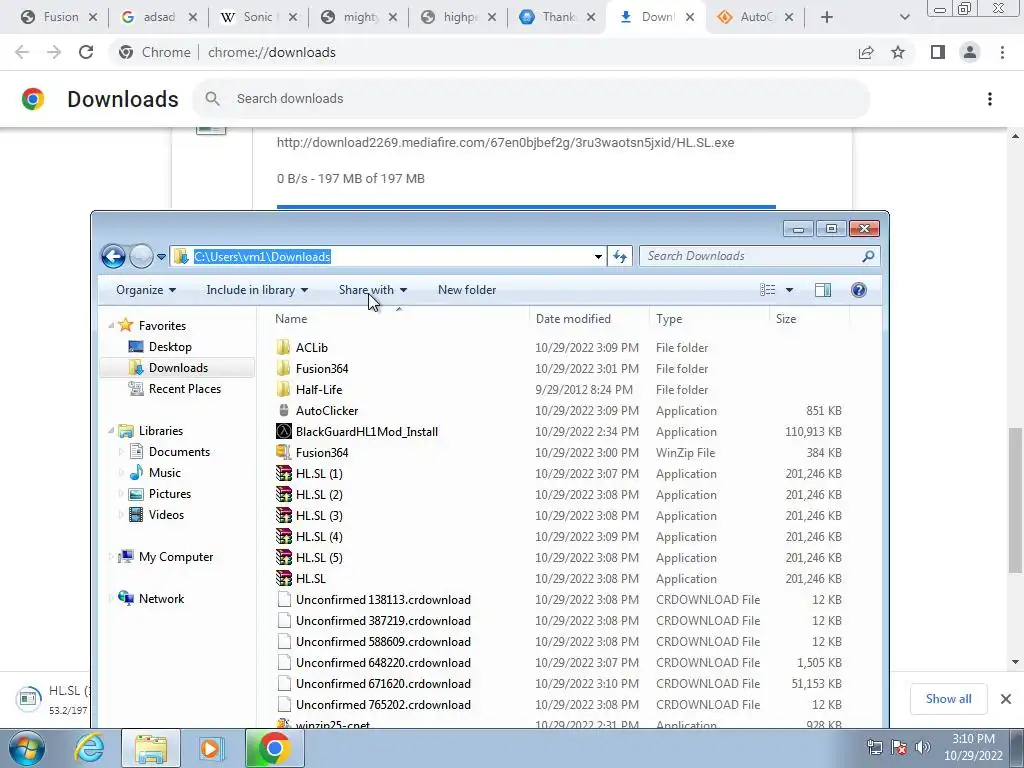Screen dimensions: 1024x768
Task: Click the Explorer help question mark icon
Action: tap(859, 290)
